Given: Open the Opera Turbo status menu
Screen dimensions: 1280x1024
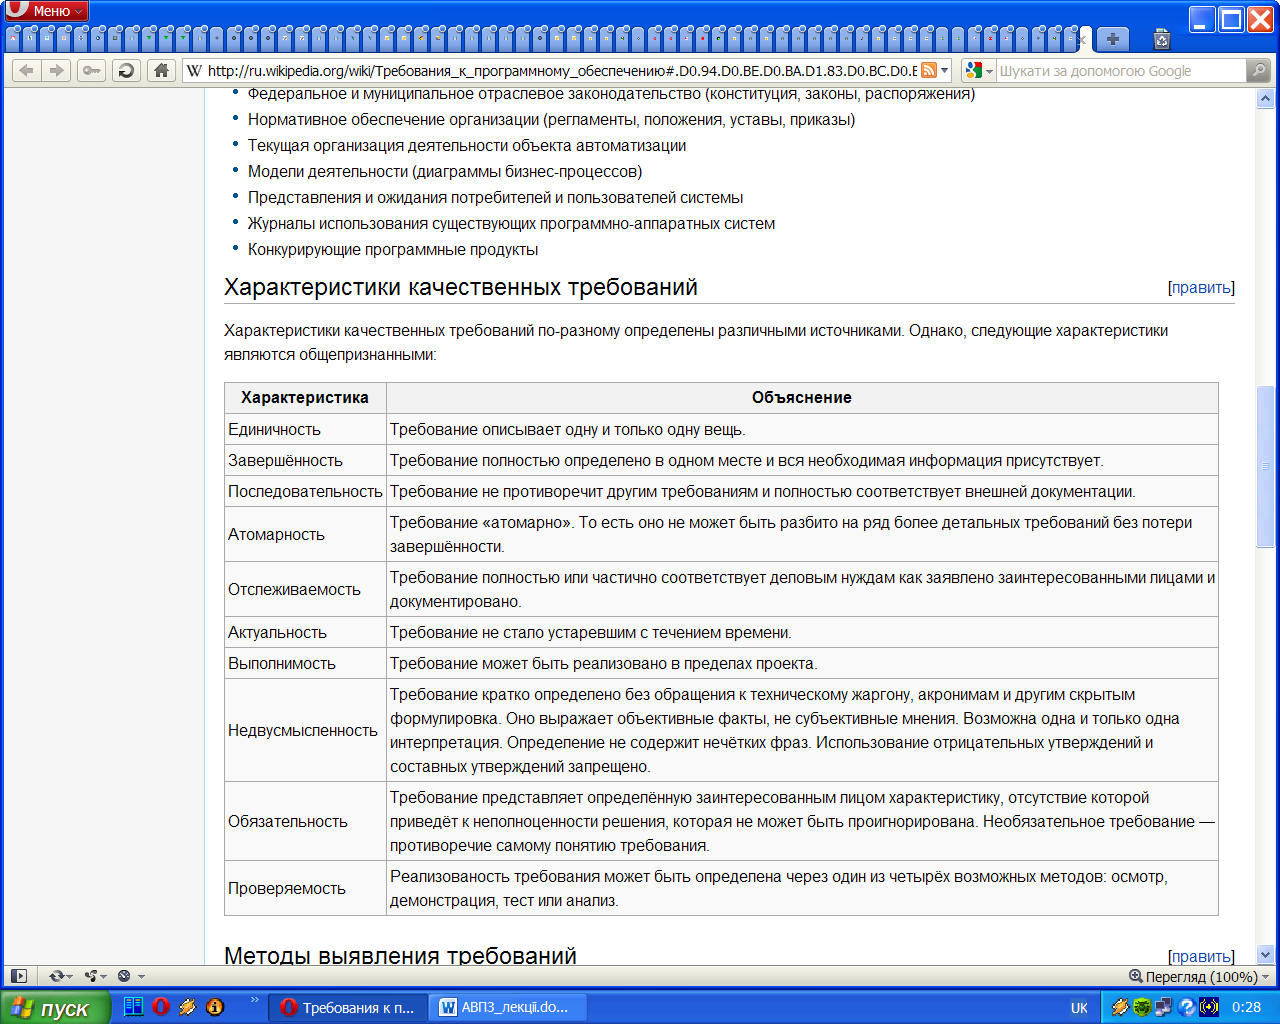Looking at the screenshot, I should [x=130, y=976].
